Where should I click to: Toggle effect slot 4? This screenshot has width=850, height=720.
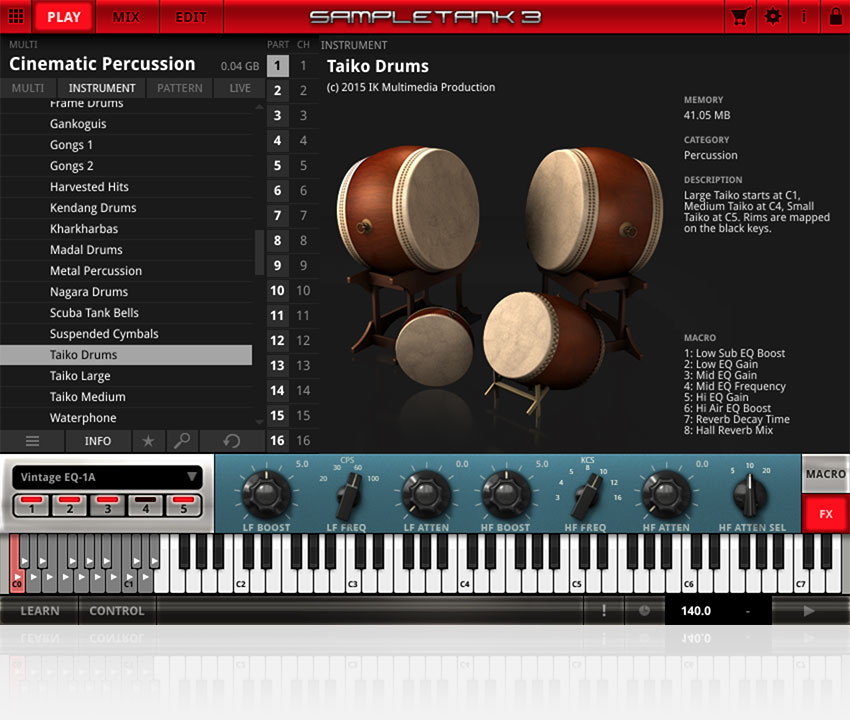(x=145, y=505)
